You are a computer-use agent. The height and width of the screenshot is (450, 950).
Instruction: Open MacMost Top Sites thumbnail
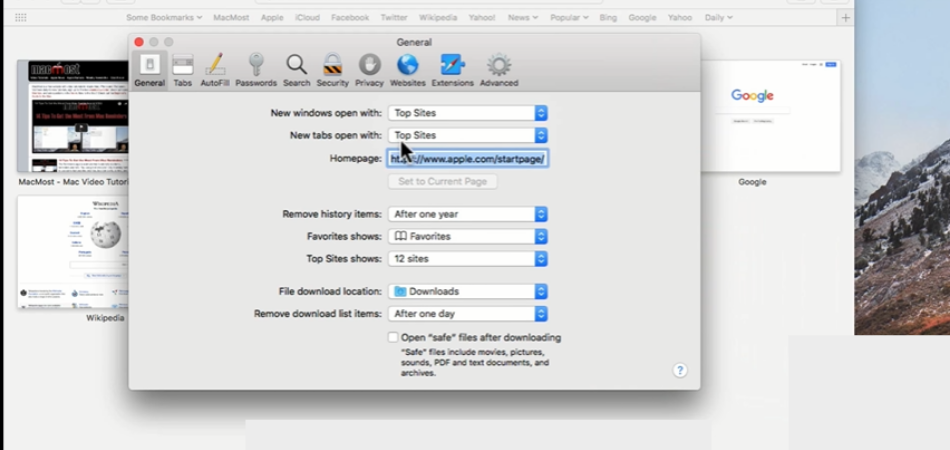tap(73, 116)
